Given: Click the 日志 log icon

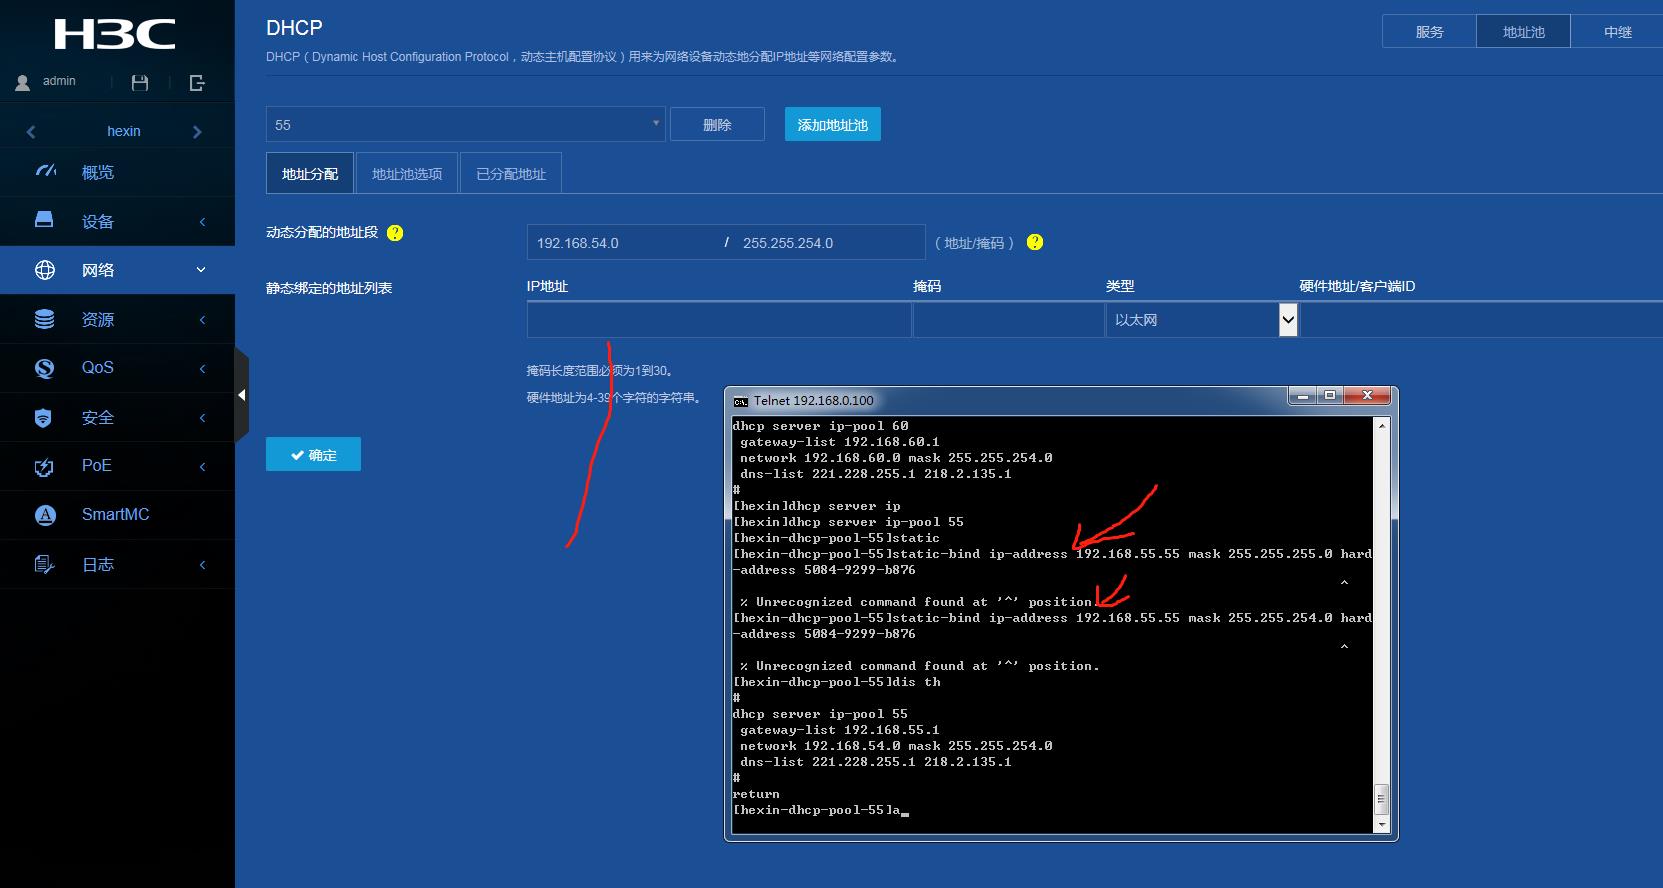Looking at the screenshot, I should (x=44, y=565).
